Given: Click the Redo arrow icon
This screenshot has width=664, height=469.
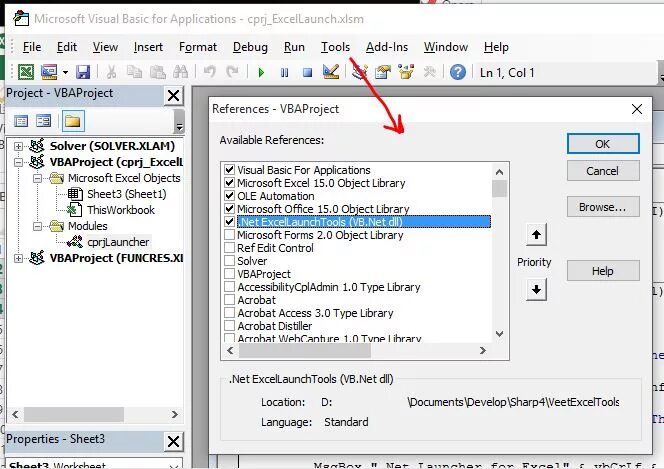Looking at the screenshot, I should pyautogui.click(x=232, y=72).
